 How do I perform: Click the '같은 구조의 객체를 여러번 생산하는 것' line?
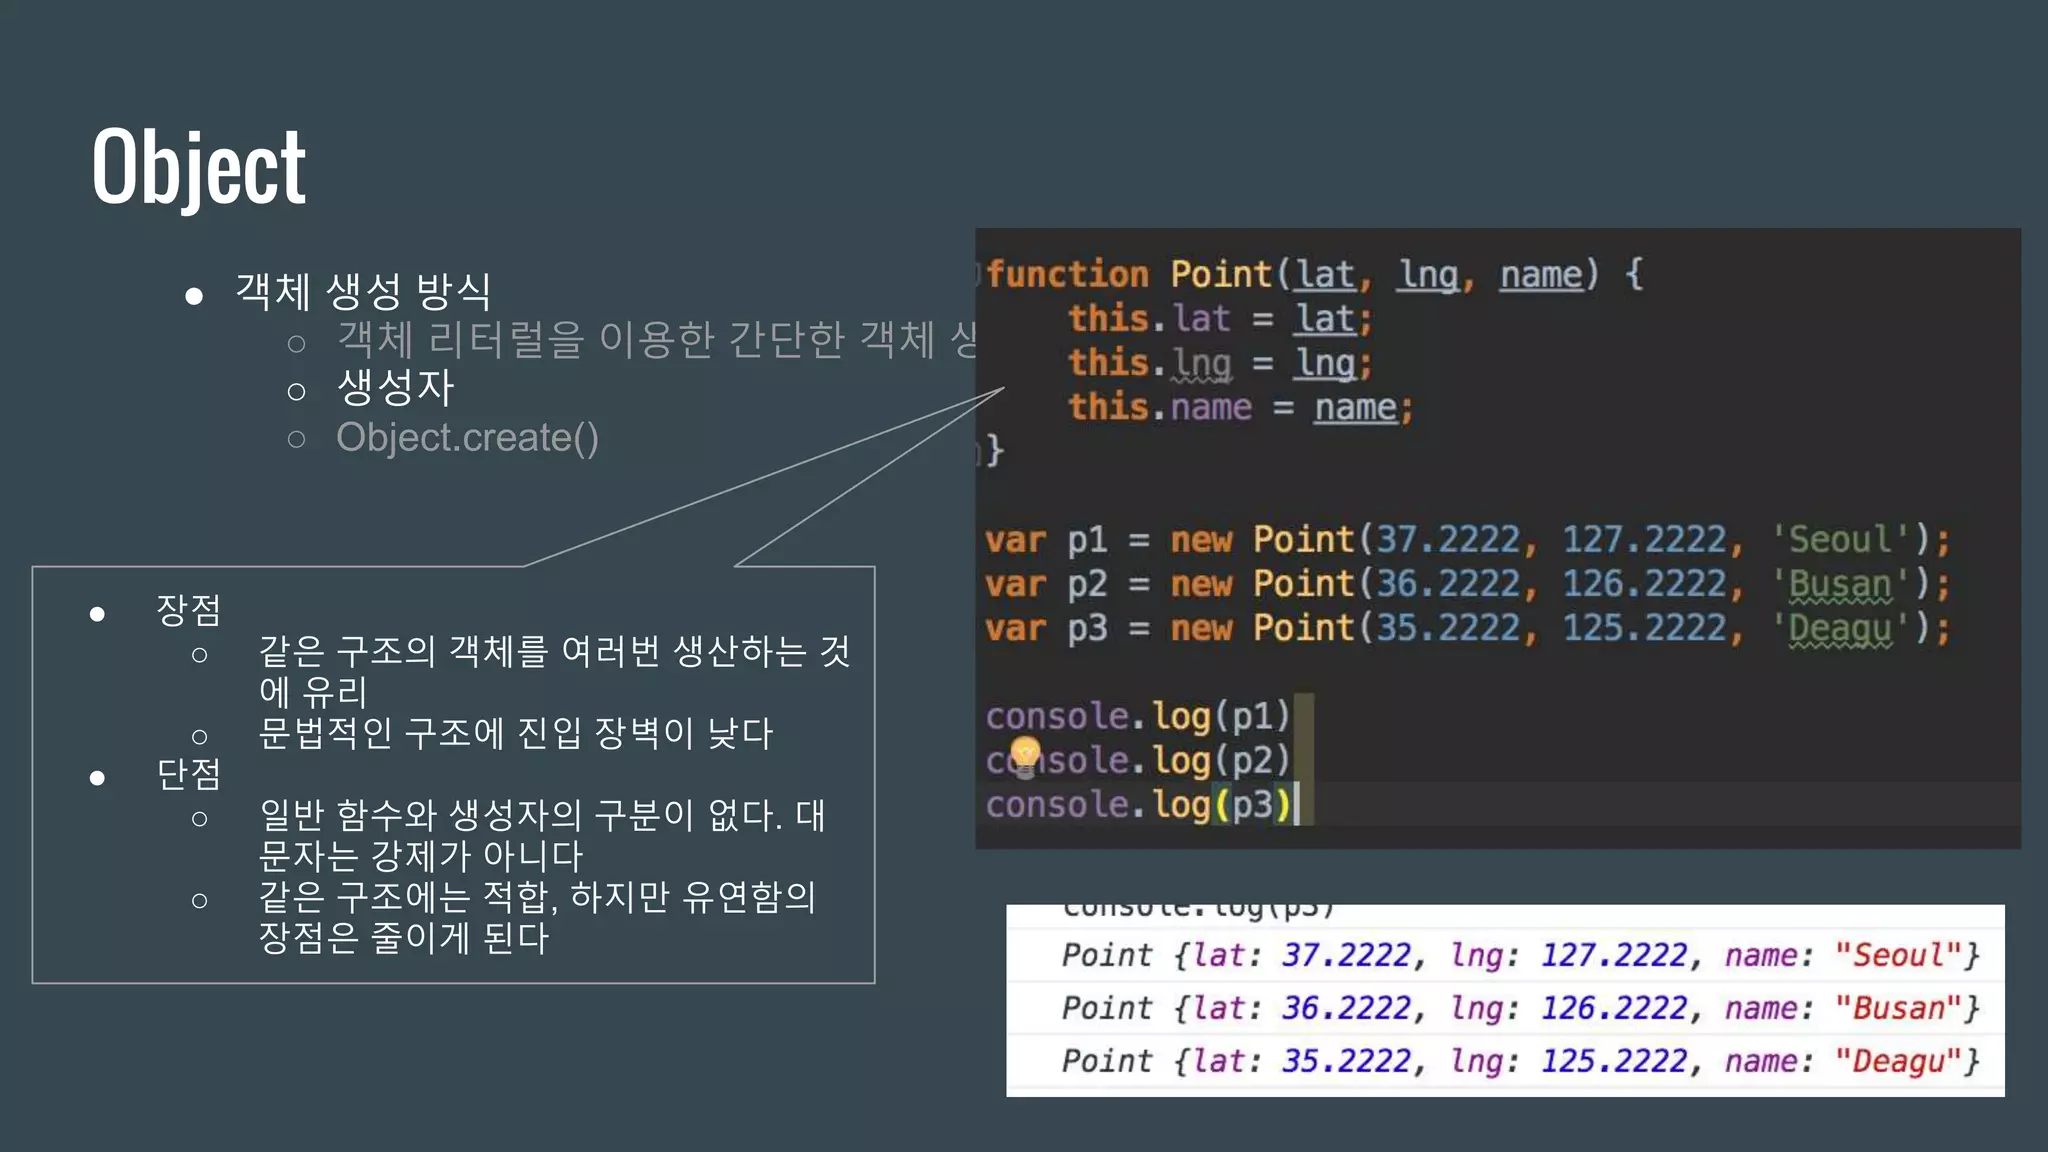click(x=555, y=651)
